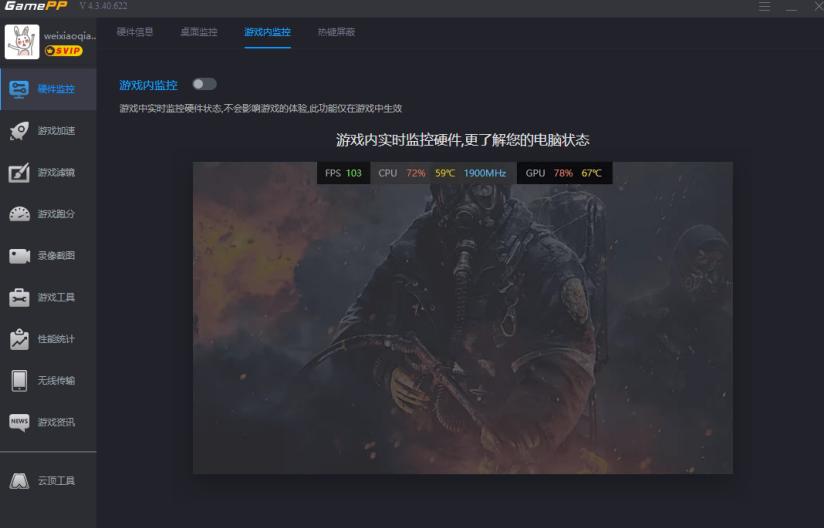Screen dimensions: 824x528
Task: Select the 游戏内监控 tab
Action: pos(267,32)
